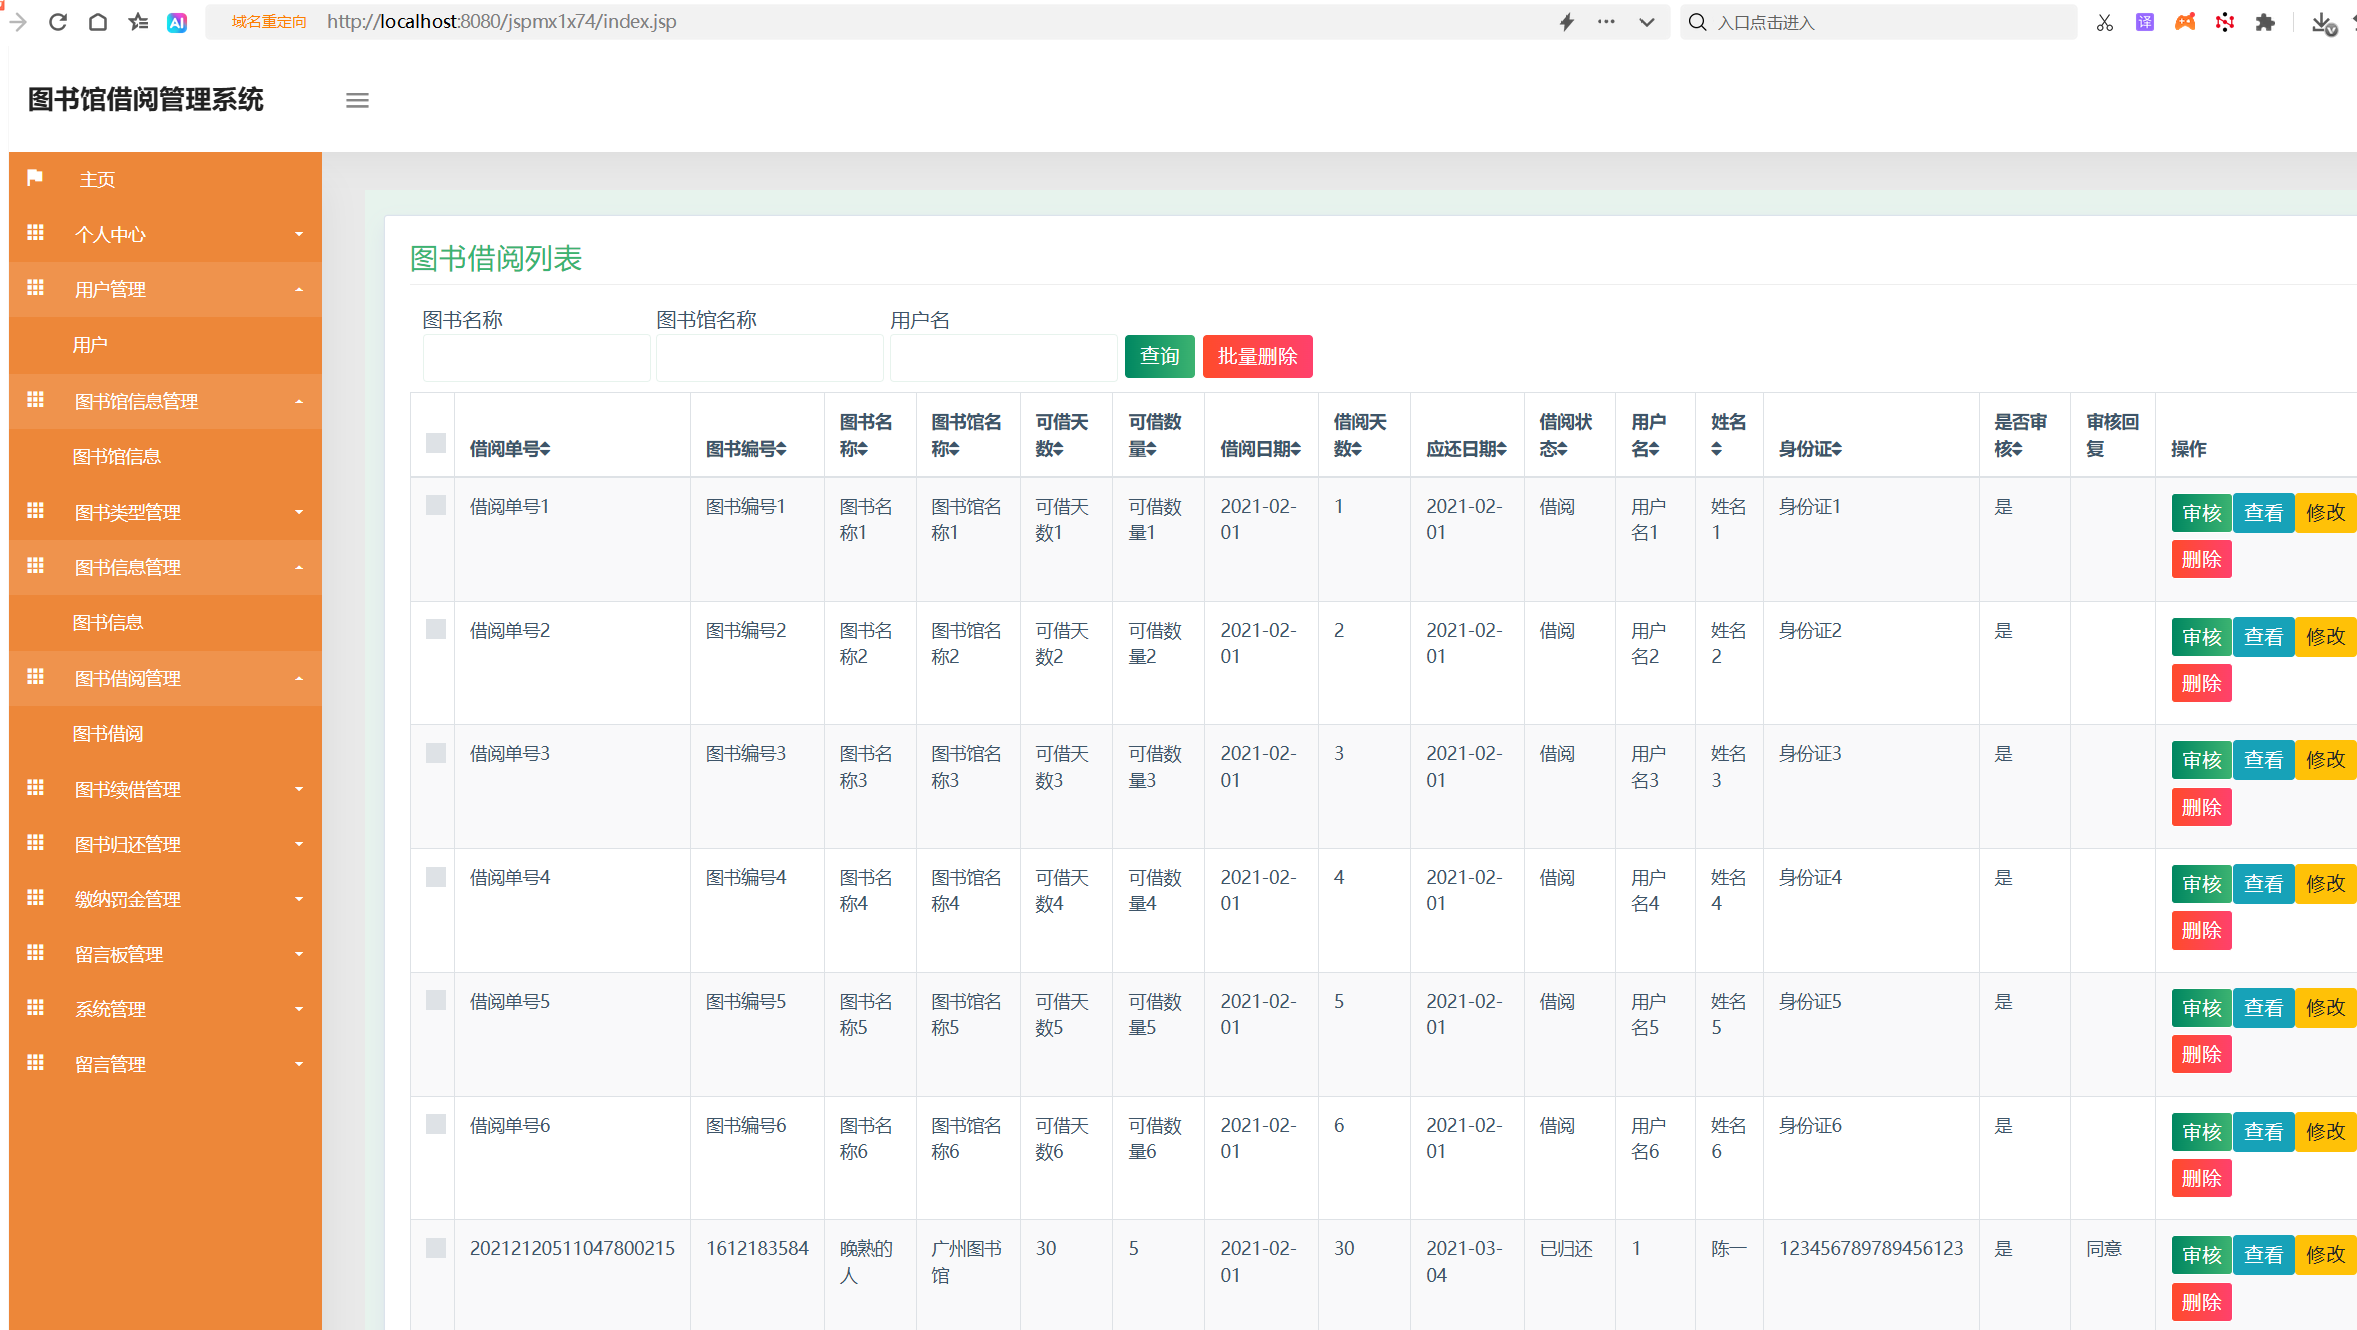
Task: Click the 图书名称 search input field
Action: pyautogui.click(x=536, y=358)
